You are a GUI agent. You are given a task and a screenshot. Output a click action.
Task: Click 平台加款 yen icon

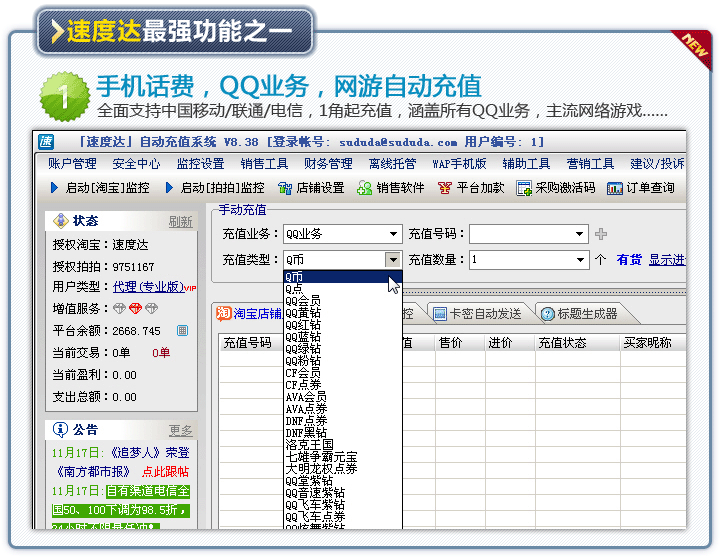coord(444,188)
